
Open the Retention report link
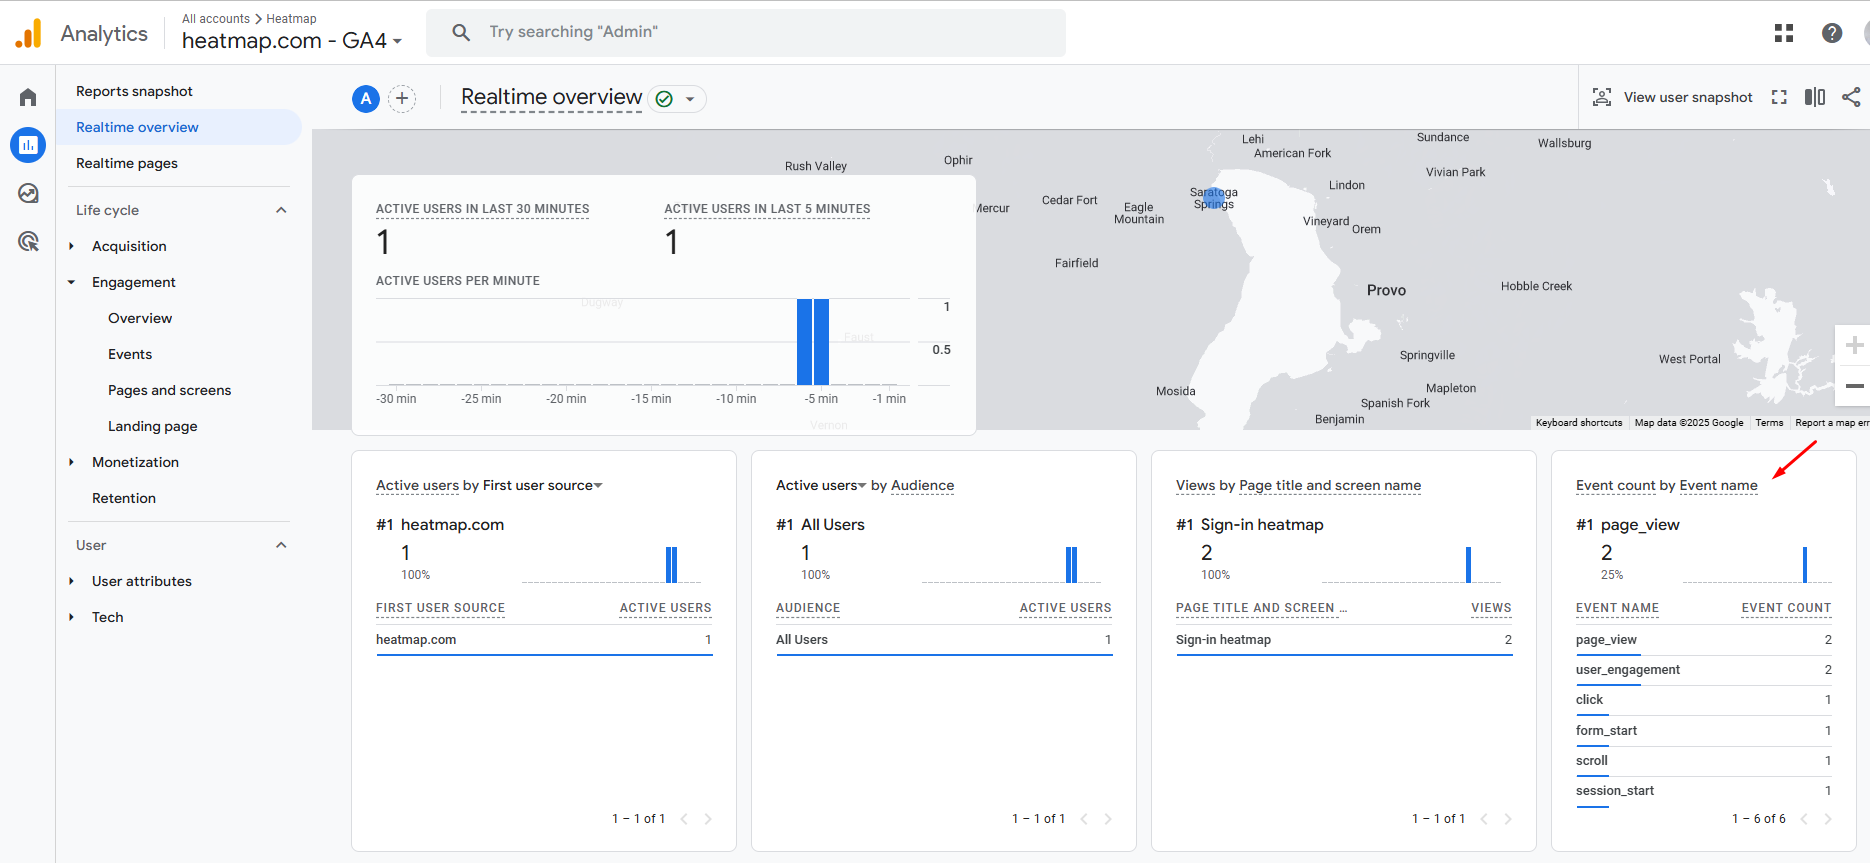point(124,498)
